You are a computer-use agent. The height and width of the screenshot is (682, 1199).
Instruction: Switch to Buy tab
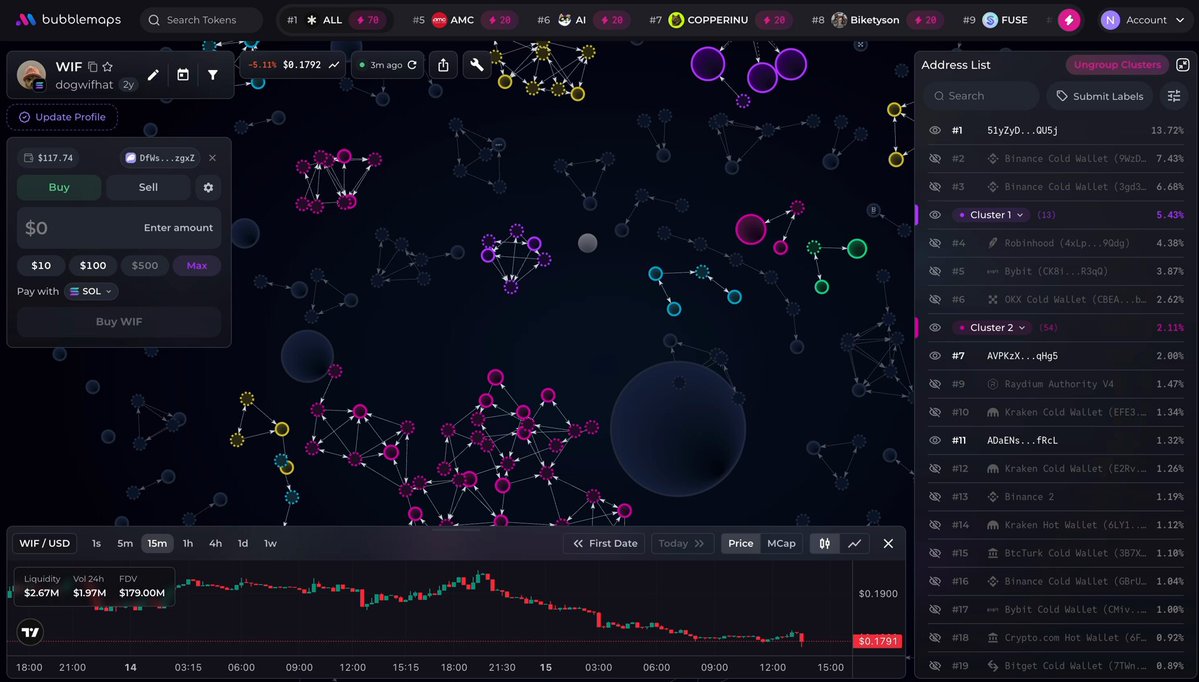tap(59, 187)
